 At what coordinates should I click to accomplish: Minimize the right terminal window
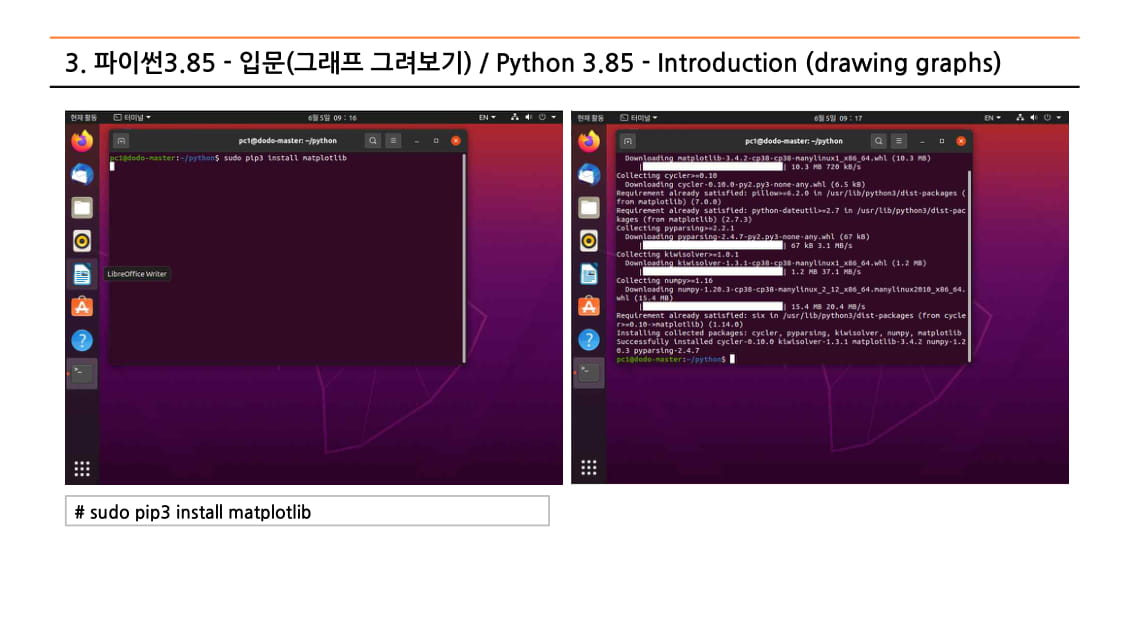(922, 141)
